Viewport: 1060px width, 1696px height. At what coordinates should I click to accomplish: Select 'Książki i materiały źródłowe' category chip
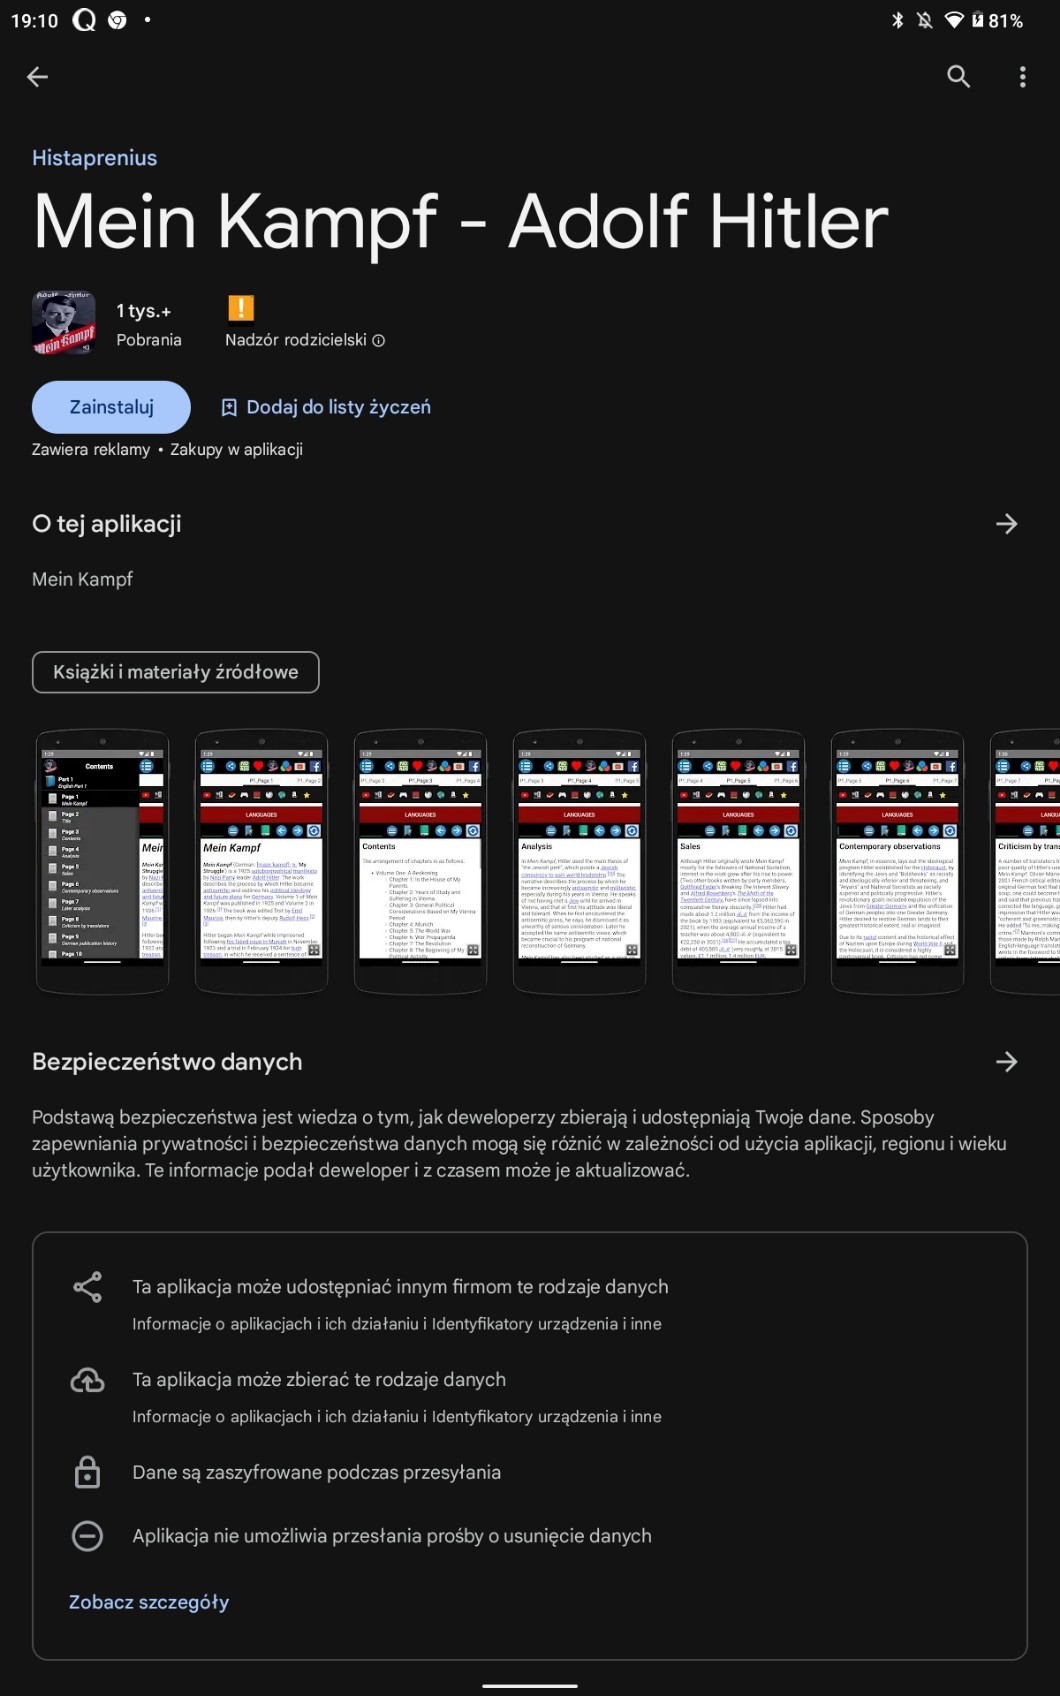click(176, 672)
